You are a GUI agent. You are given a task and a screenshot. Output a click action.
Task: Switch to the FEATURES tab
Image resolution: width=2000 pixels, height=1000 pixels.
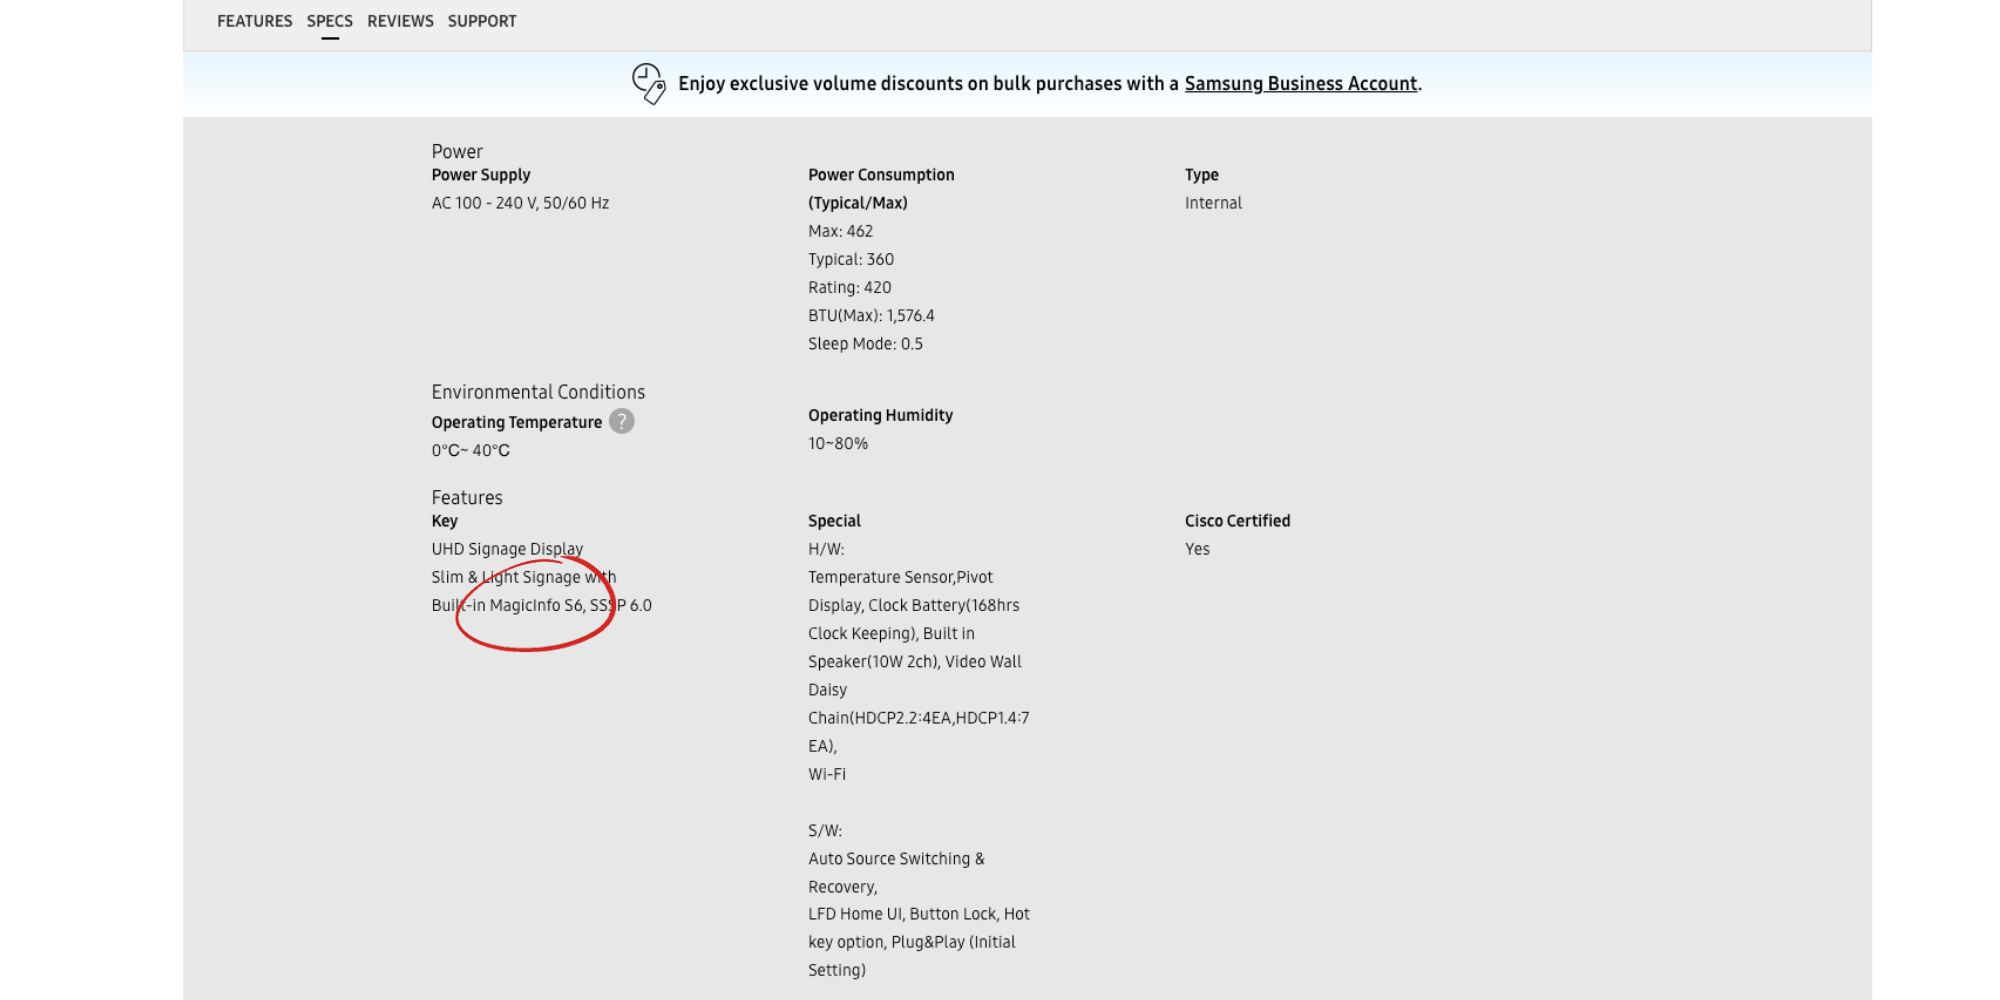254,21
